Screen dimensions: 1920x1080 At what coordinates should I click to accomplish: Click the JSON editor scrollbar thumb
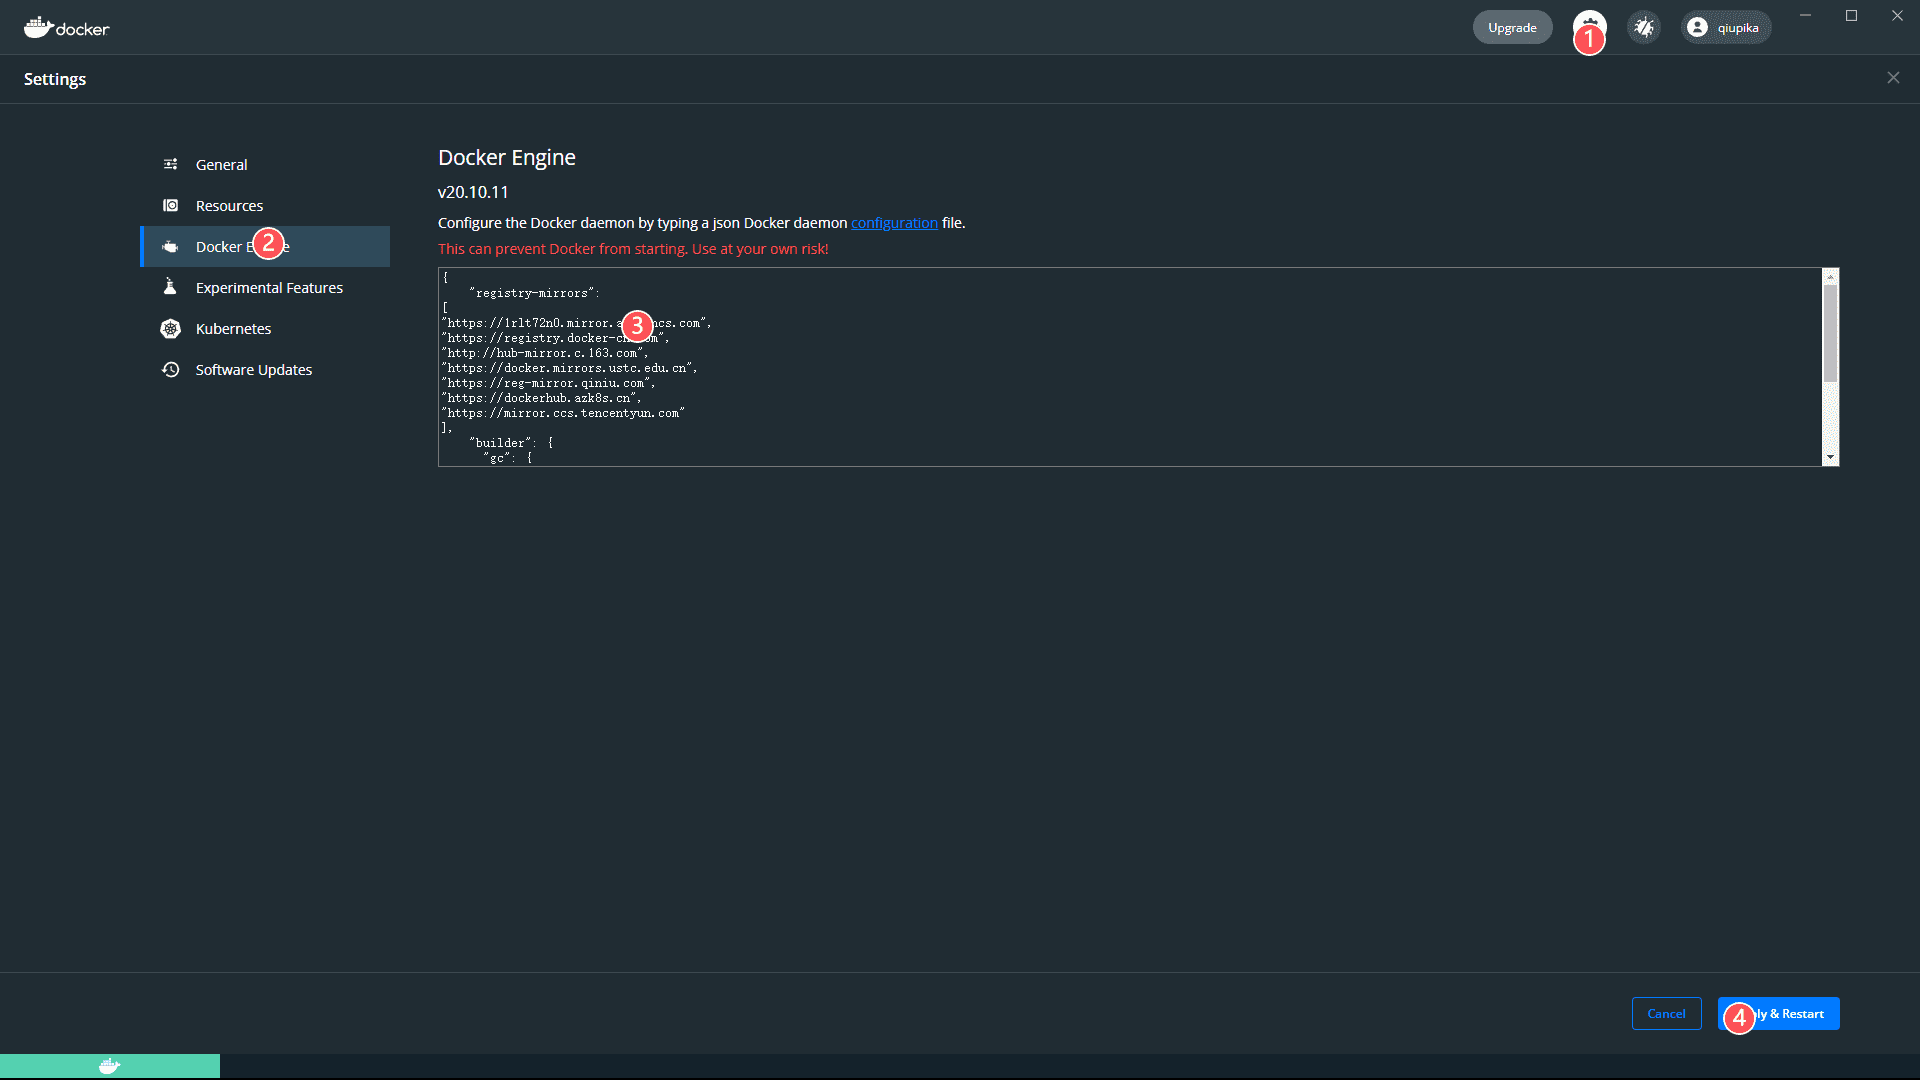click(x=1830, y=333)
